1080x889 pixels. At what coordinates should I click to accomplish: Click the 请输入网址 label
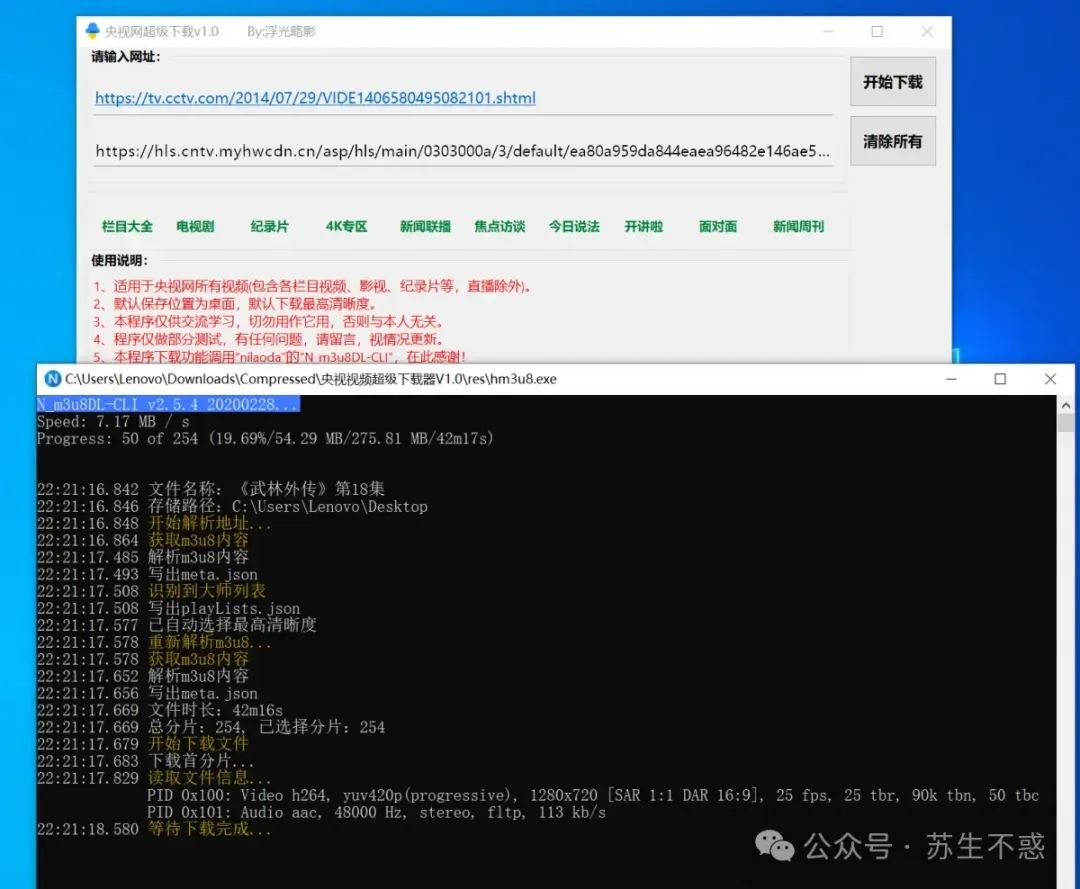click(125, 56)
